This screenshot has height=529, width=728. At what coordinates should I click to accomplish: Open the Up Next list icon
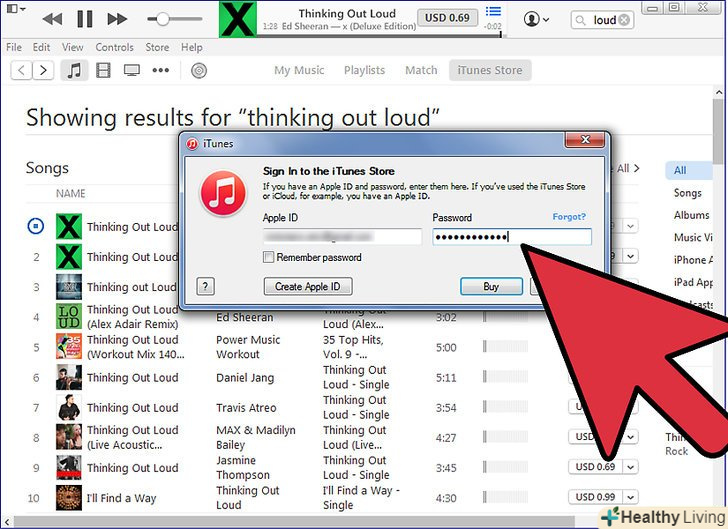coord(493,13)
